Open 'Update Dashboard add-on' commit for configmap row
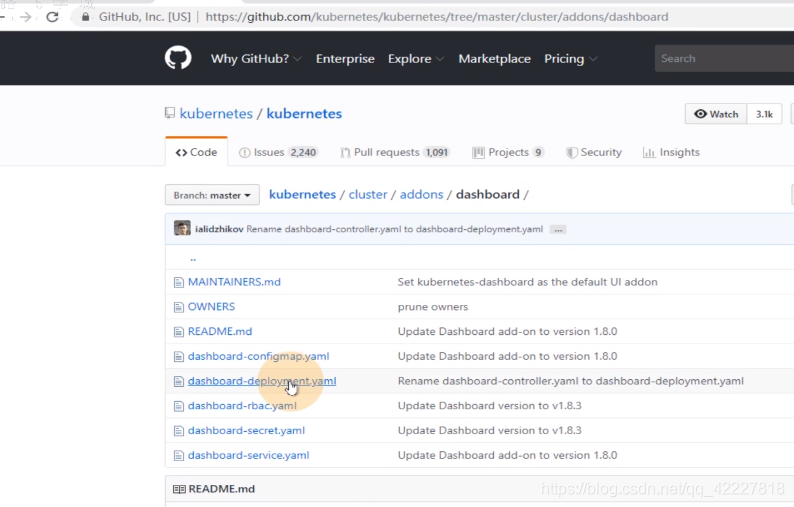Viewport: 794px width, 507px height. click(507, 356)
